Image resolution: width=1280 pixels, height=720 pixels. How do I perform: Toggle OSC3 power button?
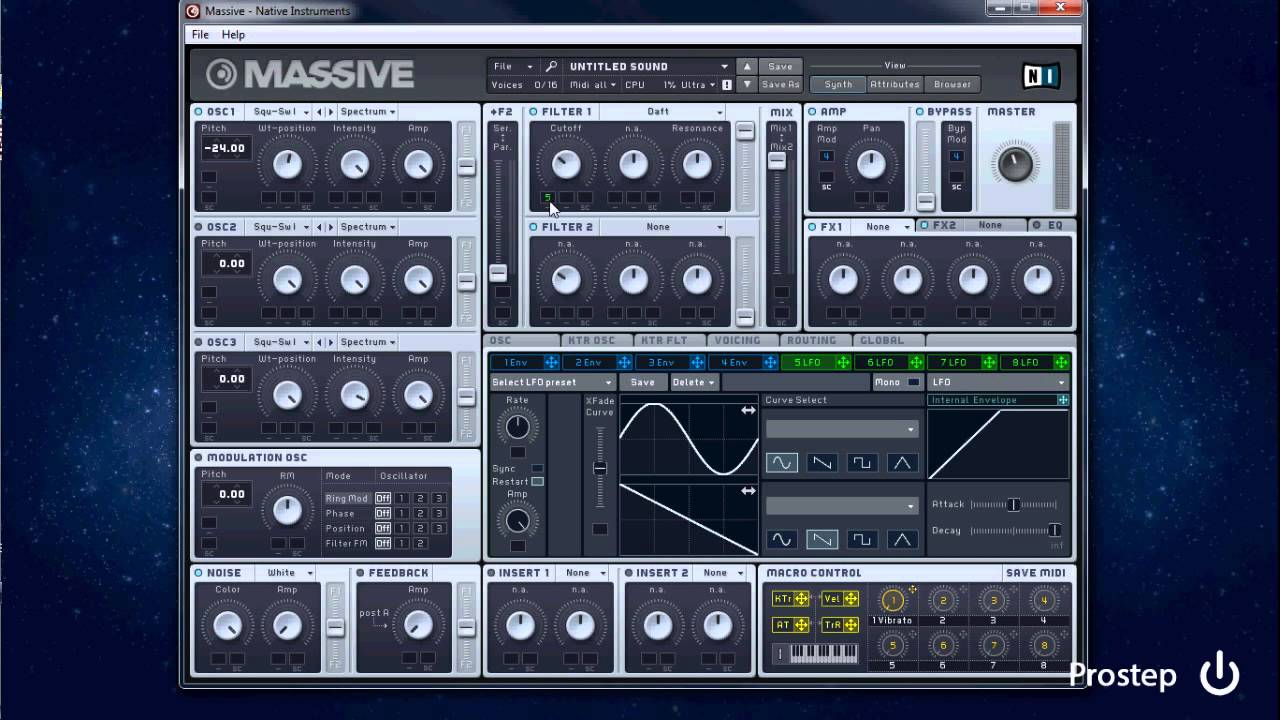[x=199, y=342]
